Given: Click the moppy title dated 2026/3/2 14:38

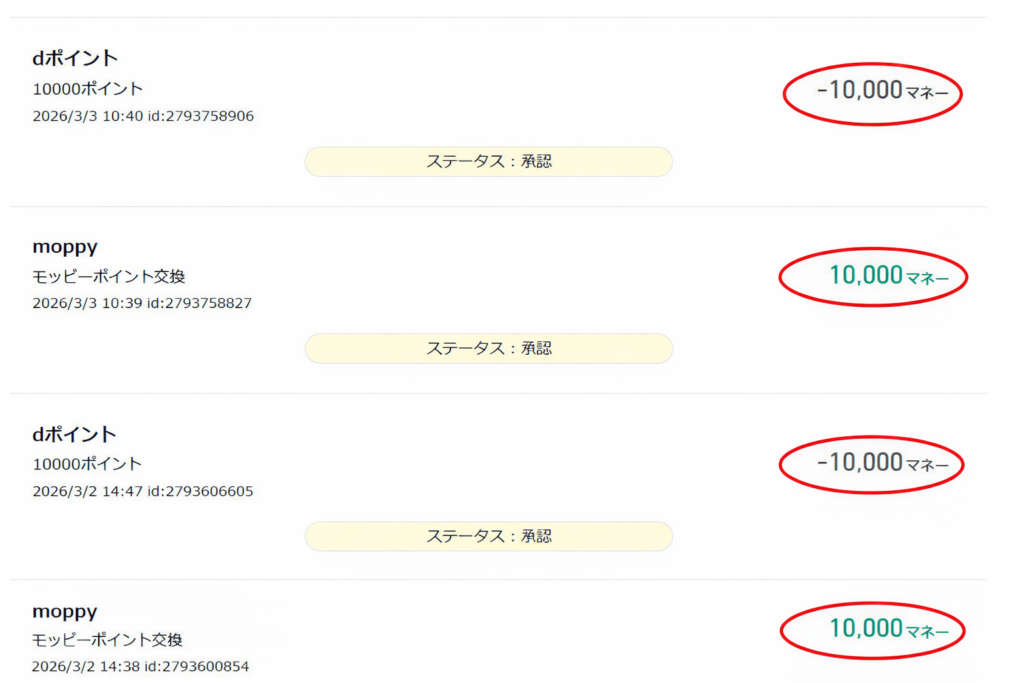Looking at the screenshot, I should click(x=65, y=611).
